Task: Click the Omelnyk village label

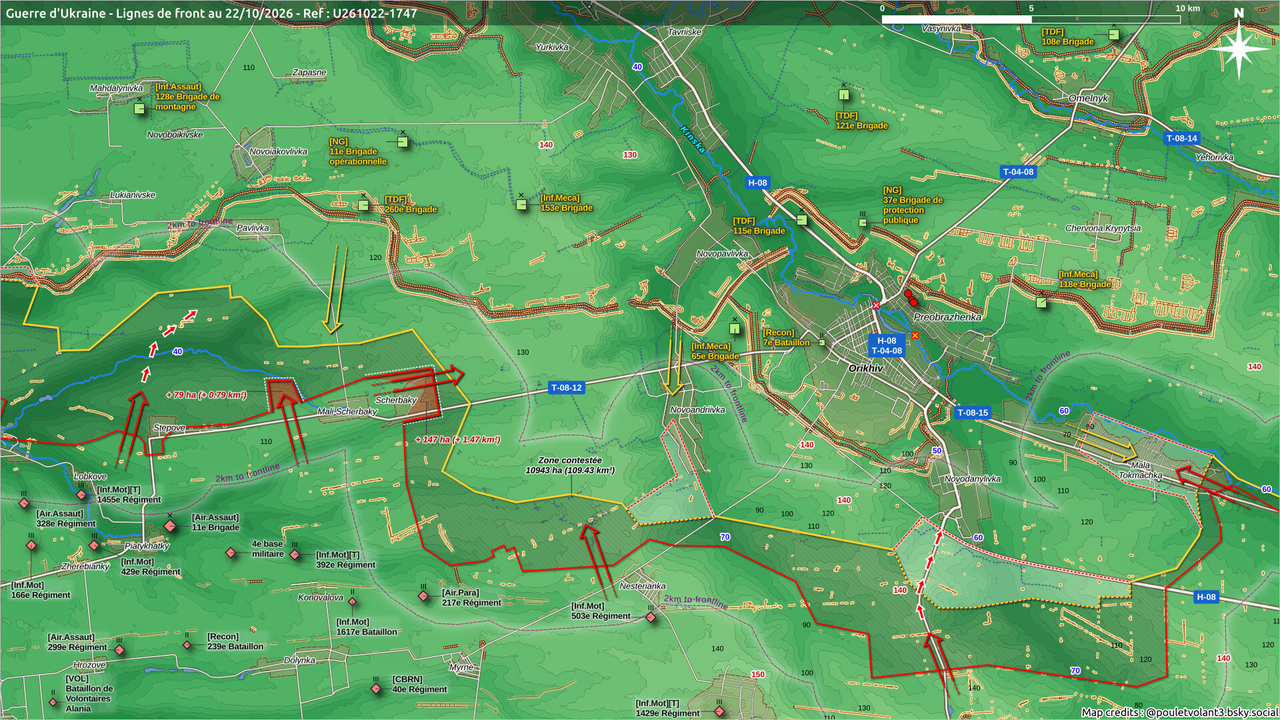Action: (1089, 98)
